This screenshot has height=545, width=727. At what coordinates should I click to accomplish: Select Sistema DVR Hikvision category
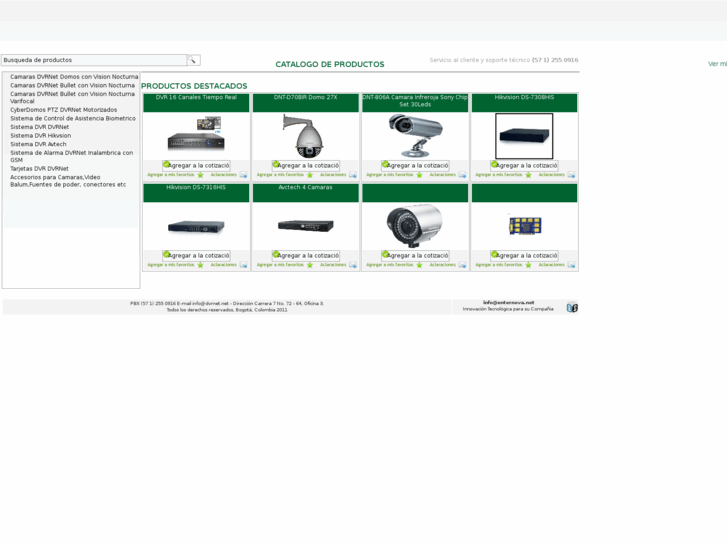tap(40, 135)
